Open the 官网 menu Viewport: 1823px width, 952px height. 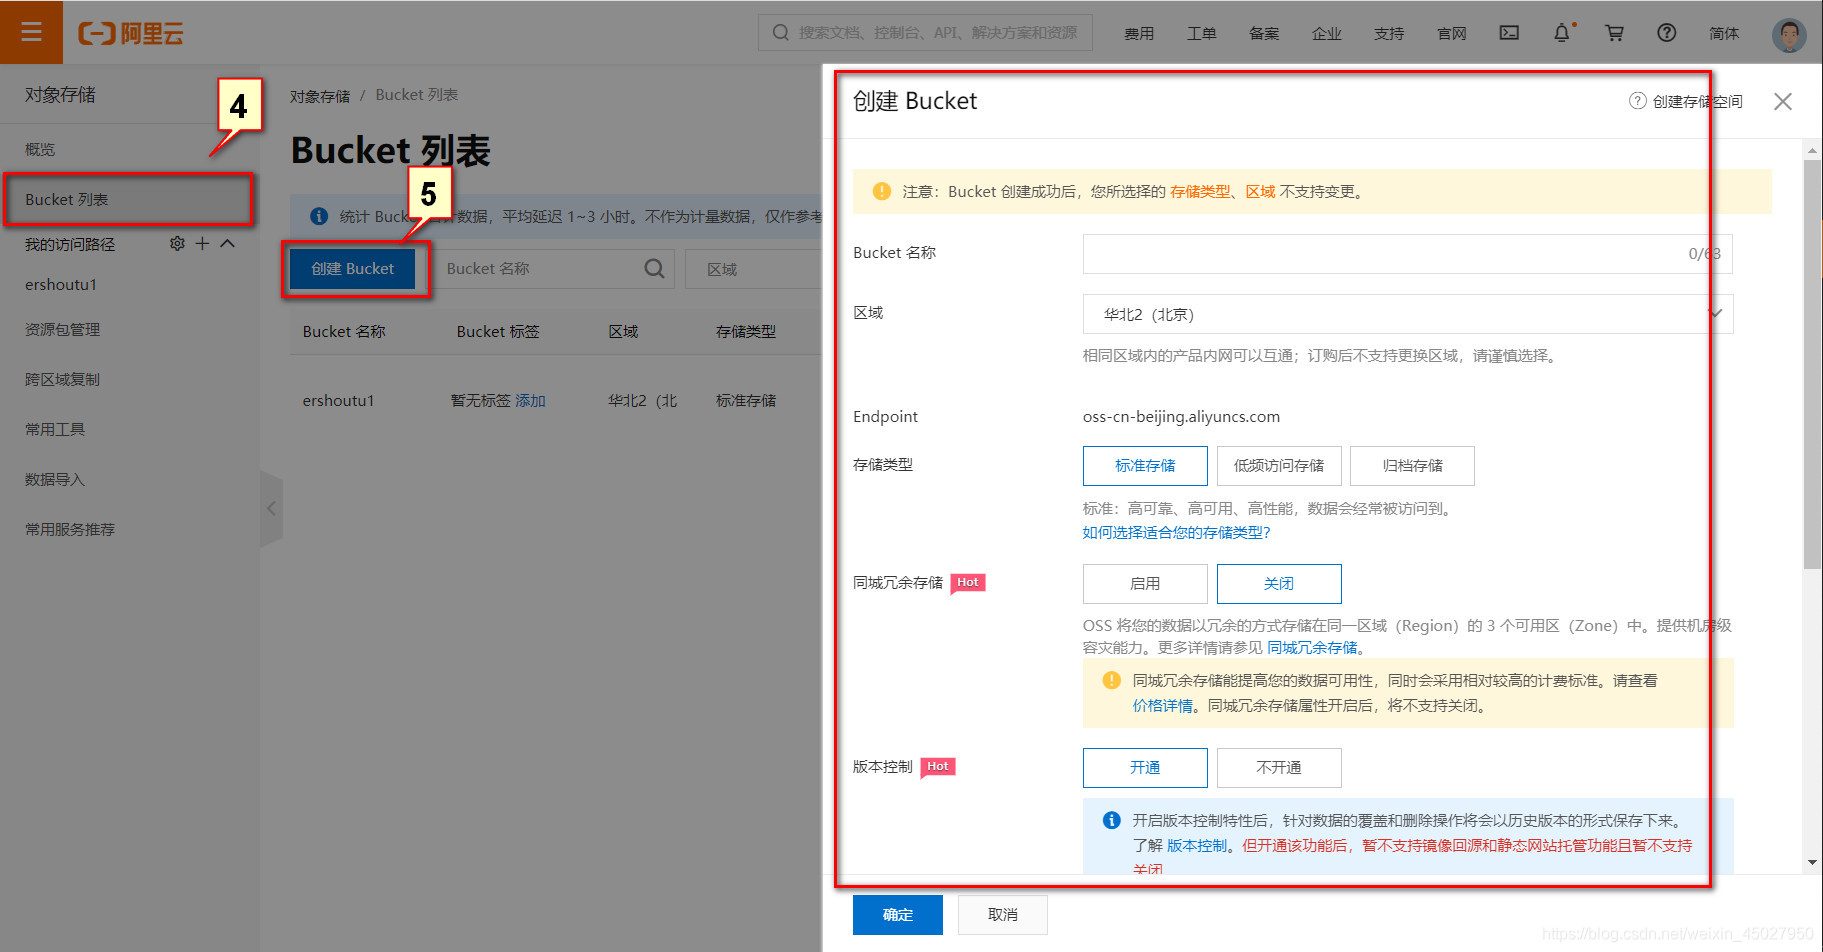(x=1452, y=34)
